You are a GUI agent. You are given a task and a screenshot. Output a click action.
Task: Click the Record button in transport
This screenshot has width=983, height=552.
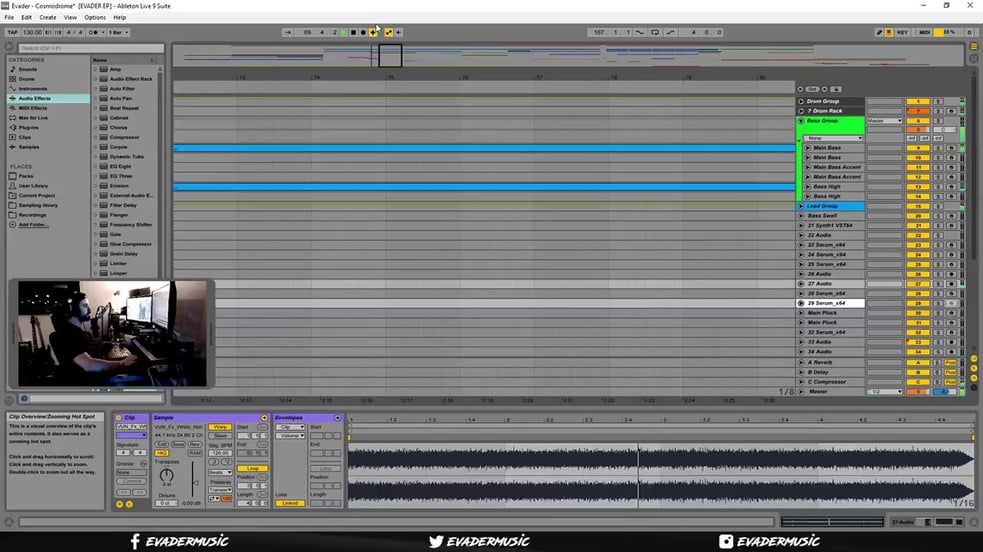(362, 32)
